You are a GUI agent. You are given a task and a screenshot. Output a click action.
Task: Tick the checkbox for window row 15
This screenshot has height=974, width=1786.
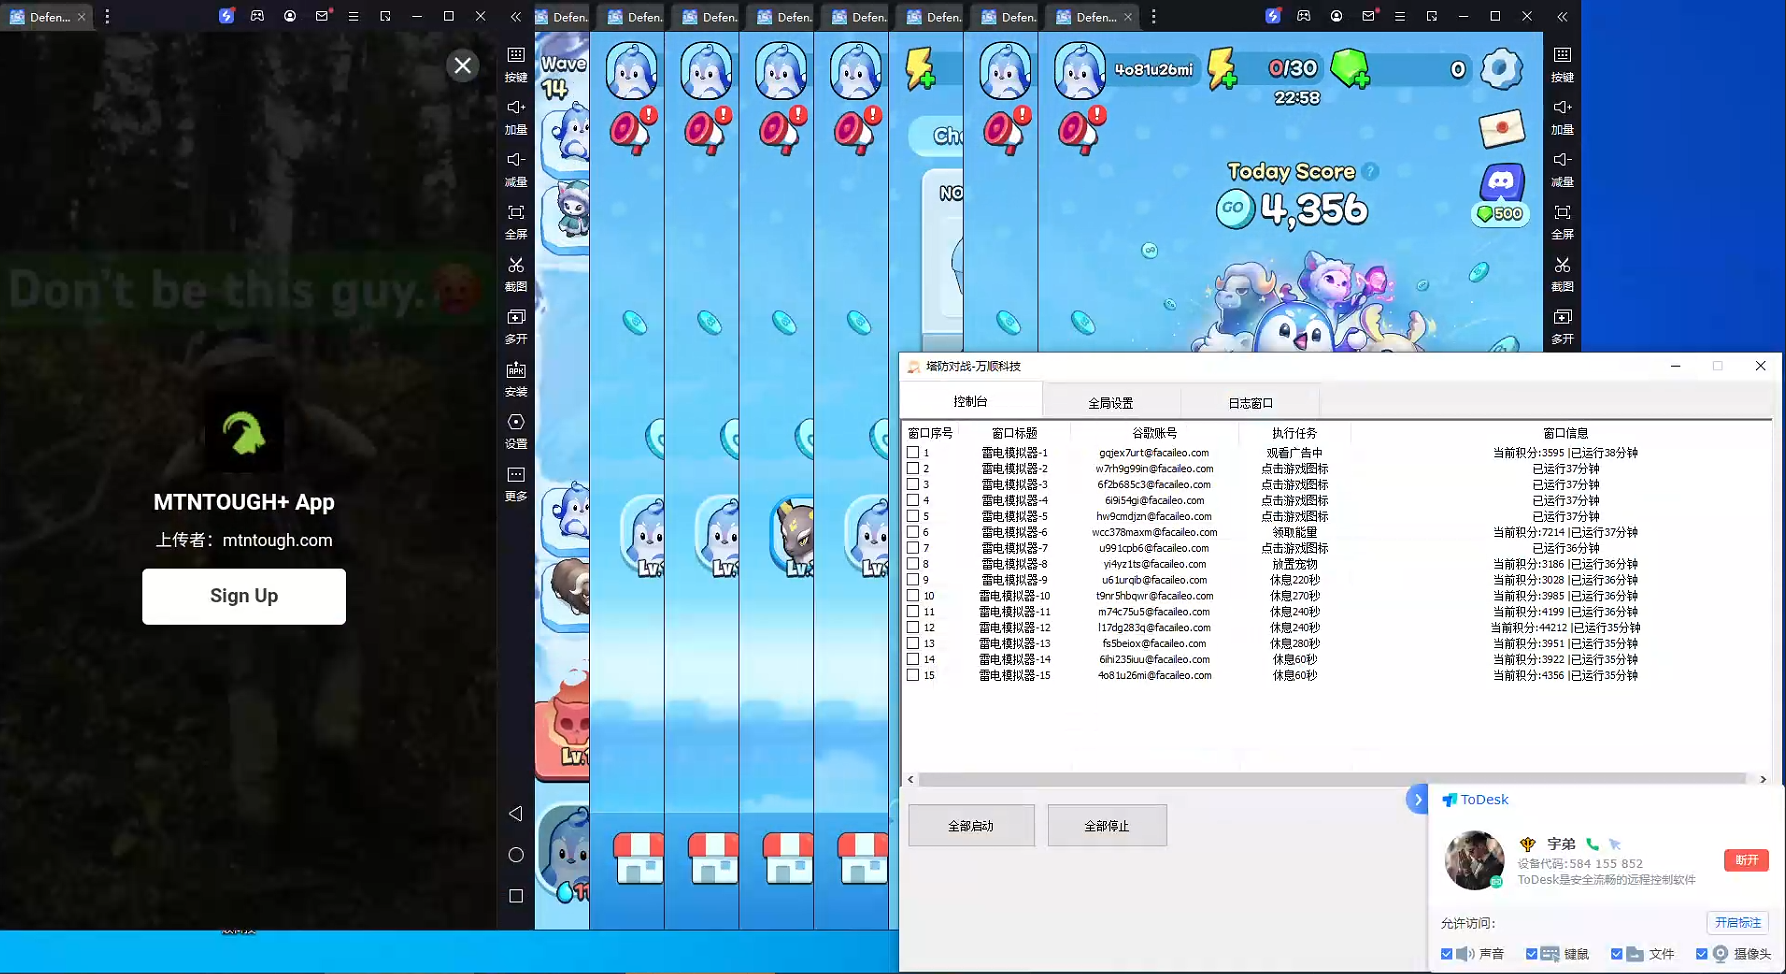pyautogui.click(x=913, y=676)
